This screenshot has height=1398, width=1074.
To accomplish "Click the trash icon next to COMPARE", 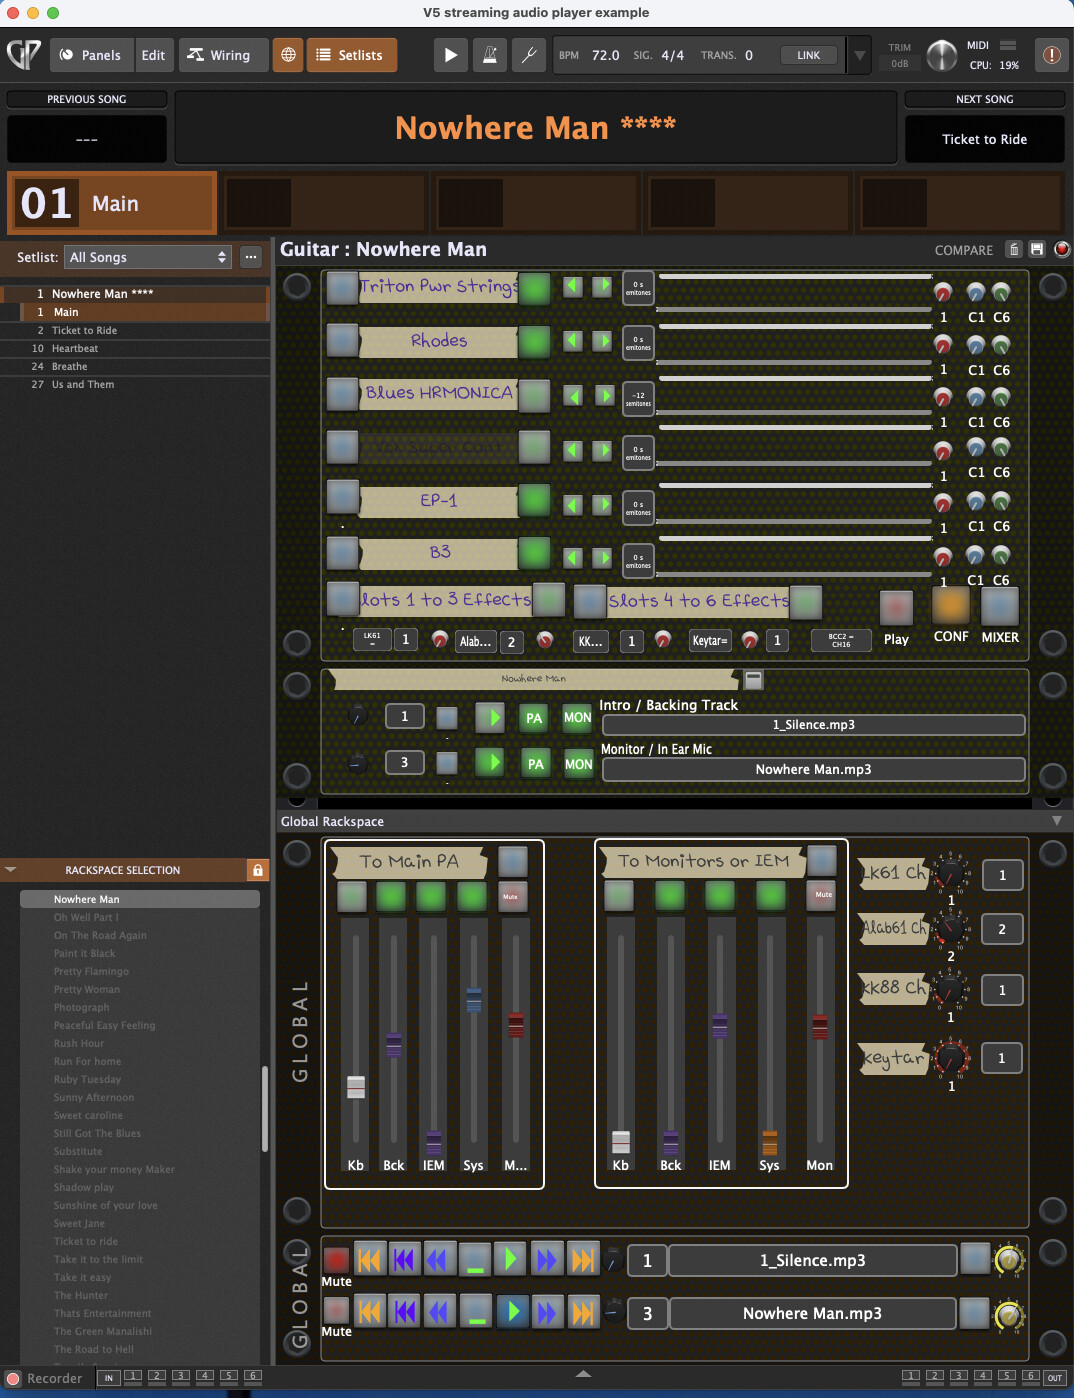I will tap(1014, 249).
